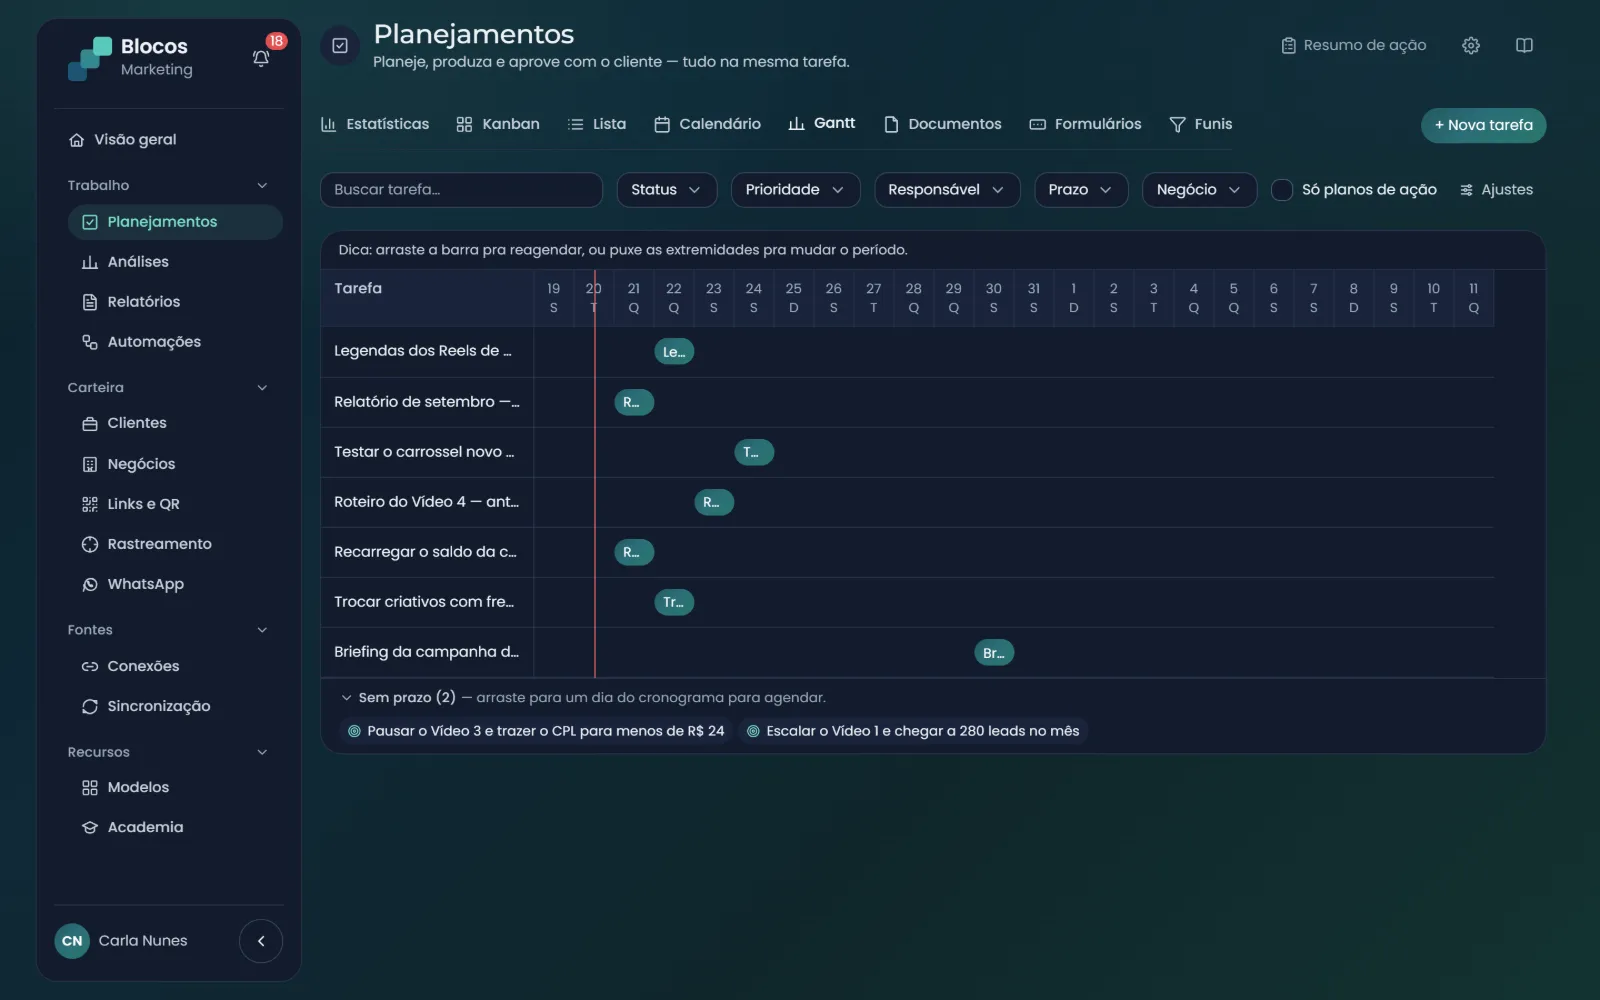Collapse the Trabalho sidebar section
Viewport: 1600px width, 1000px height.
262,185
